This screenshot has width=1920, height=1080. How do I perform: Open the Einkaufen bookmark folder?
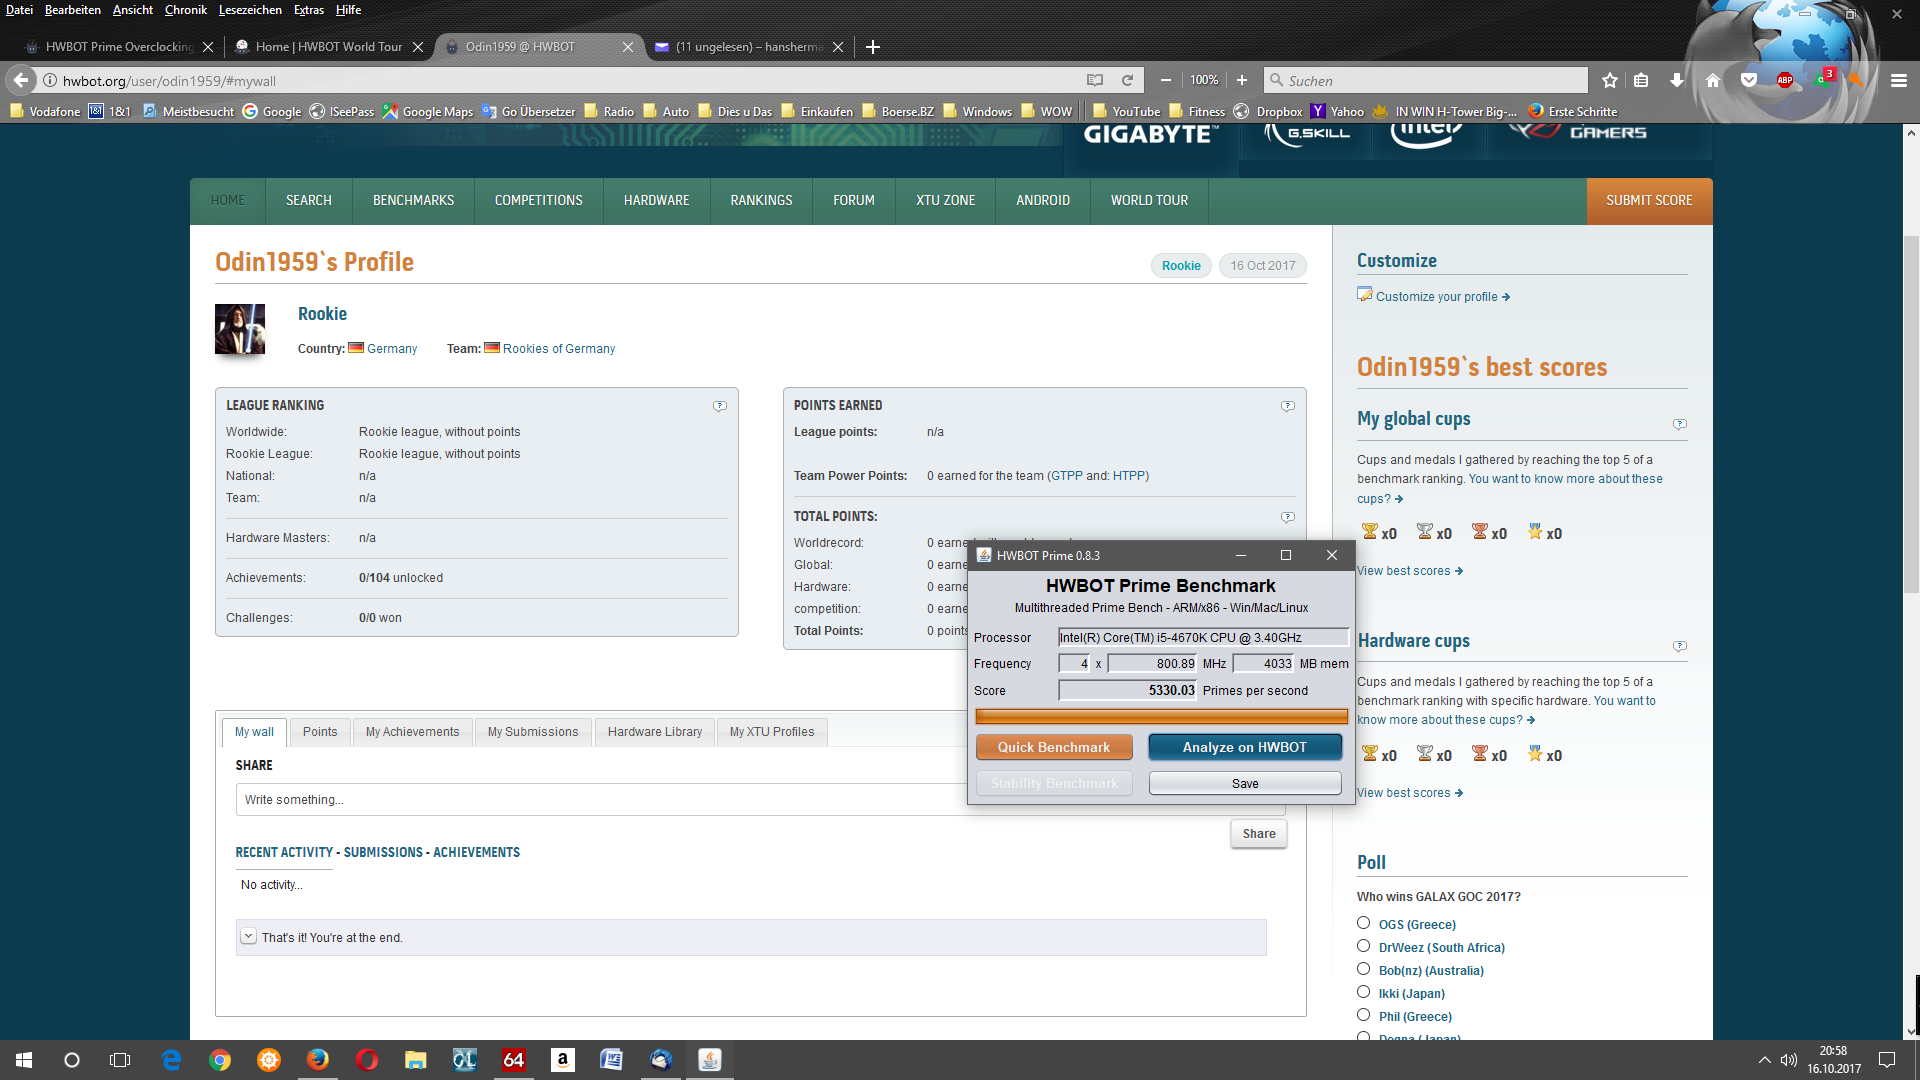click(x=817, y=111)
